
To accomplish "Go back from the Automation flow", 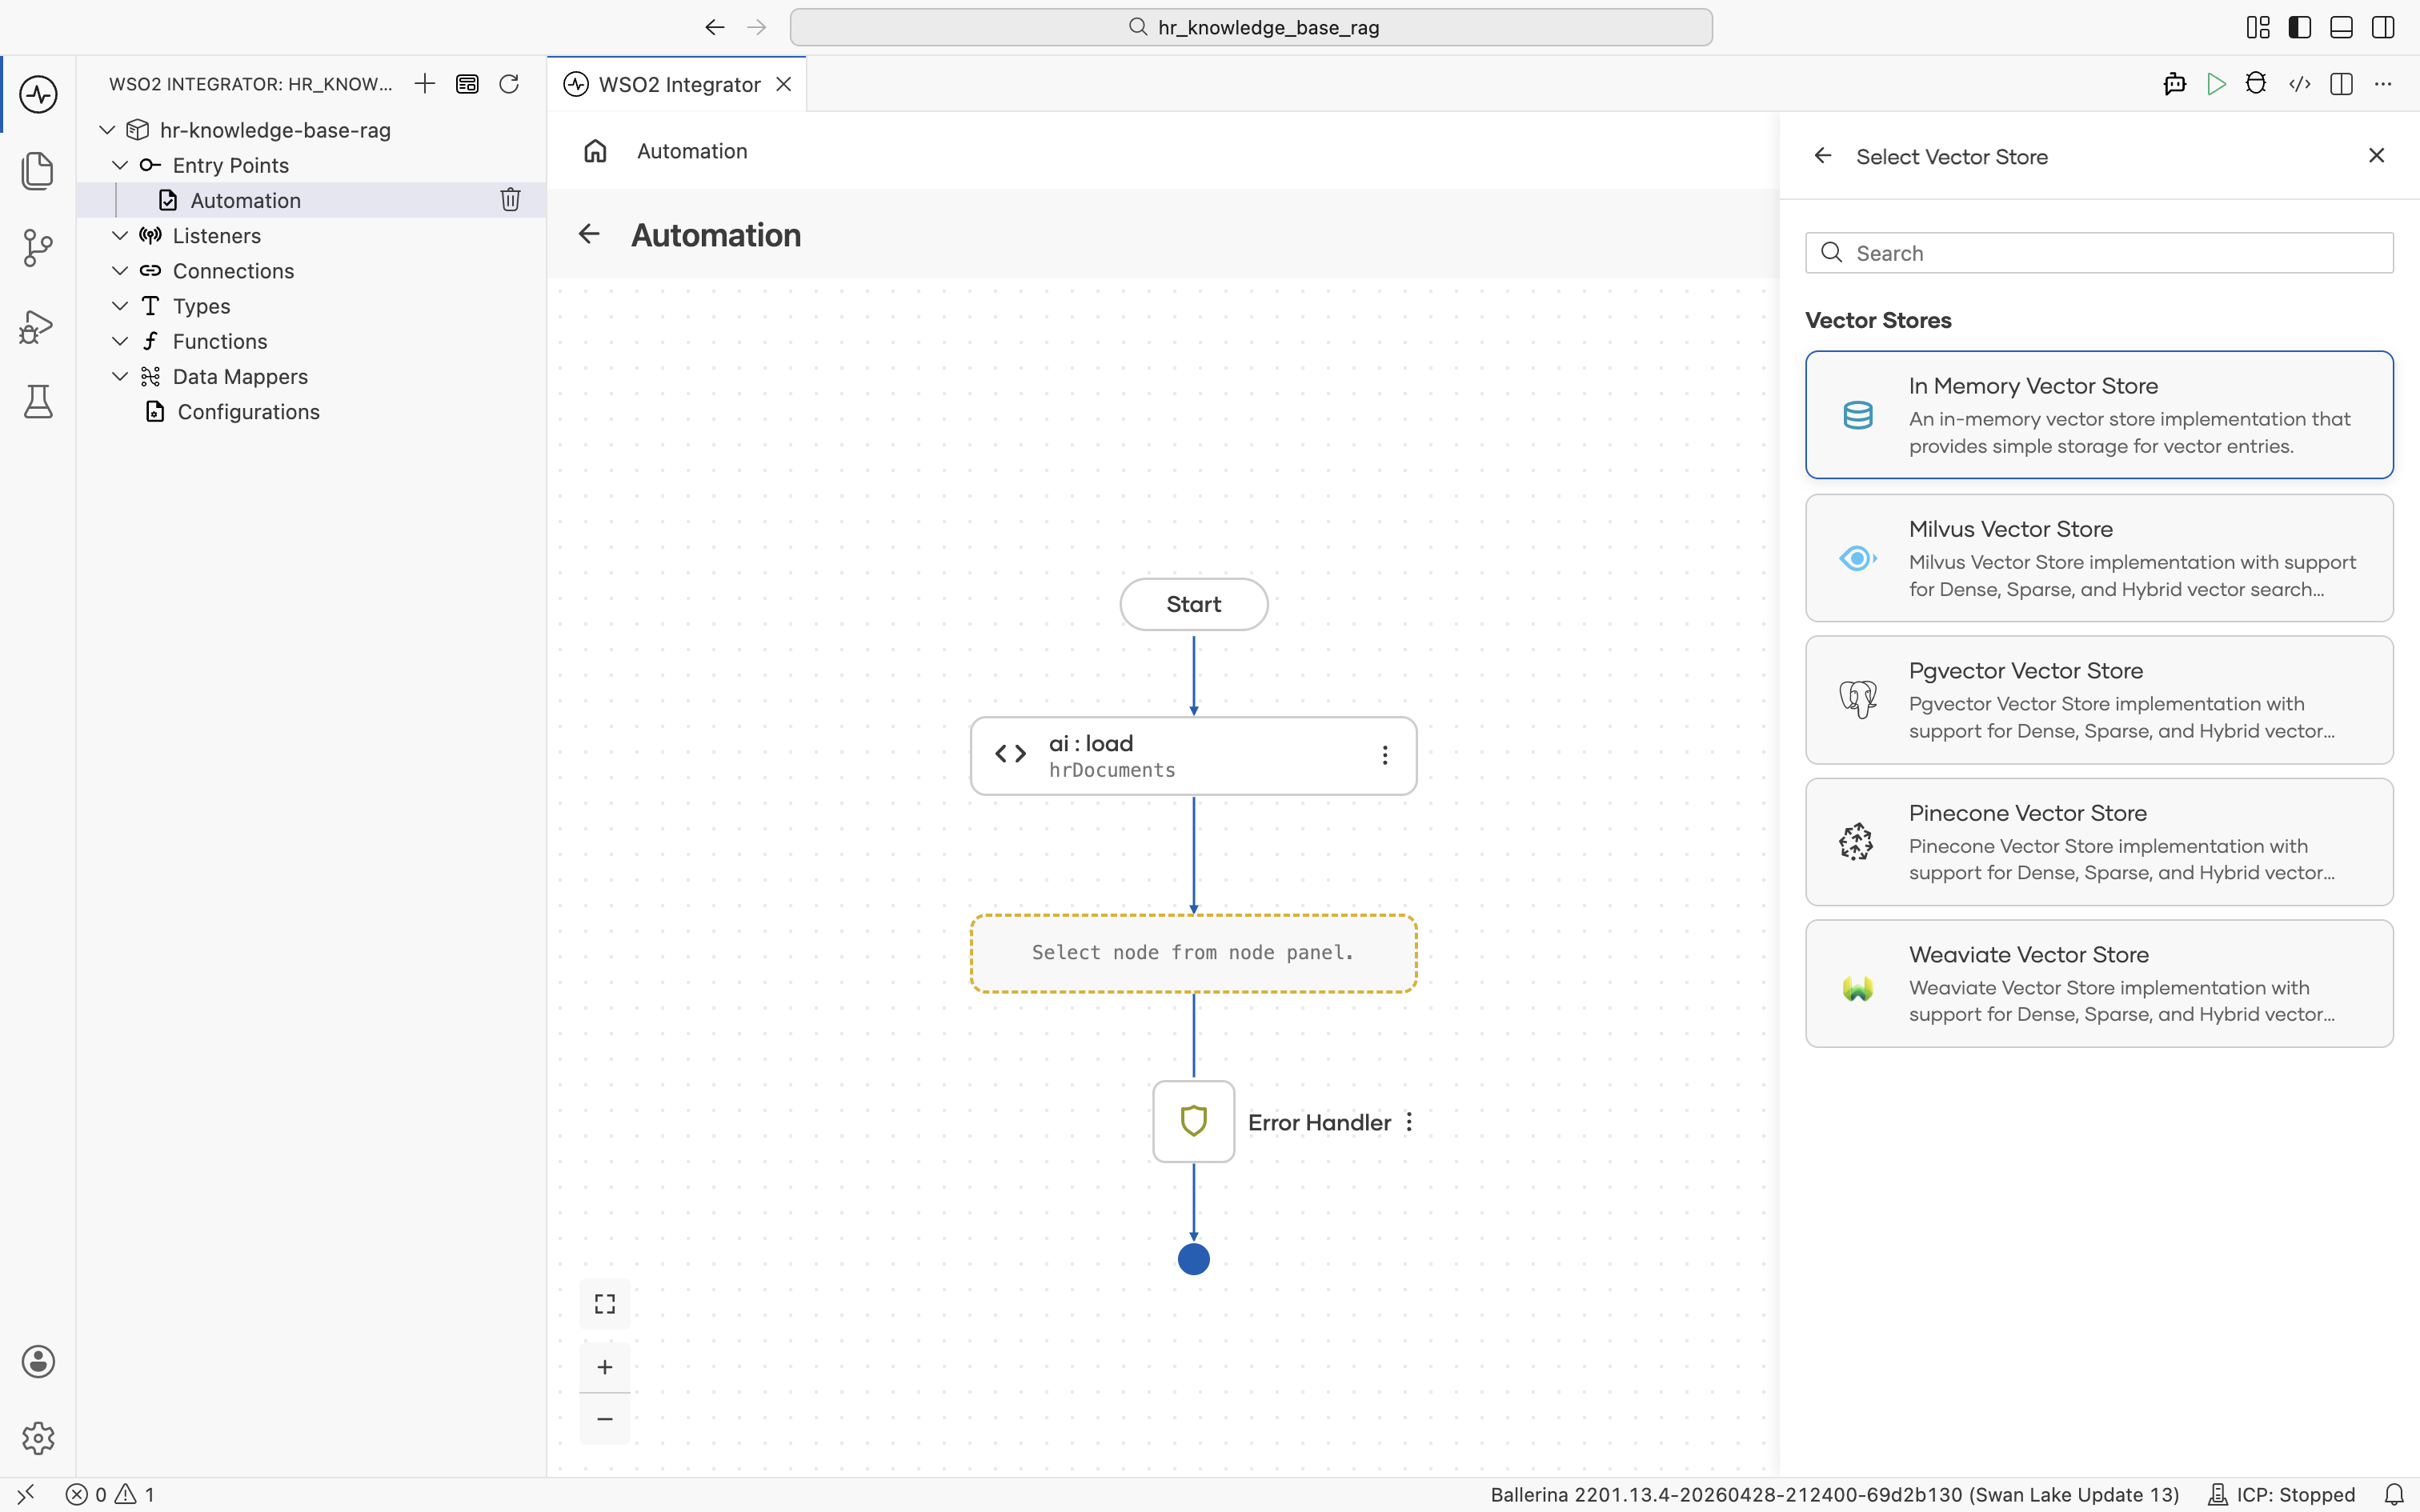I will tap(589, 234).
